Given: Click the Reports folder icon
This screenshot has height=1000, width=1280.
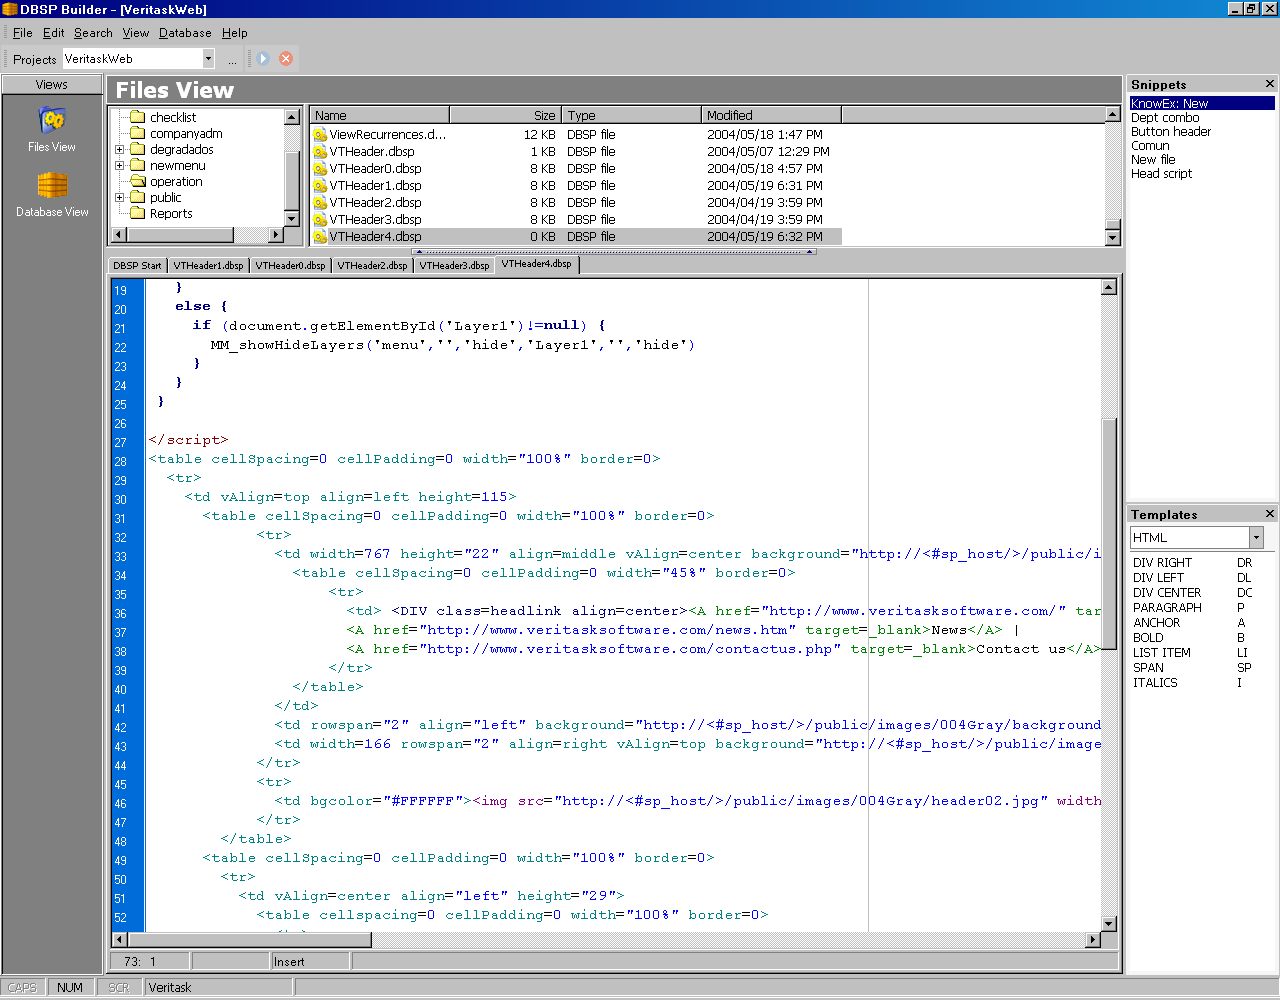Looking at the screenshot, I should [x=138, y=213].
